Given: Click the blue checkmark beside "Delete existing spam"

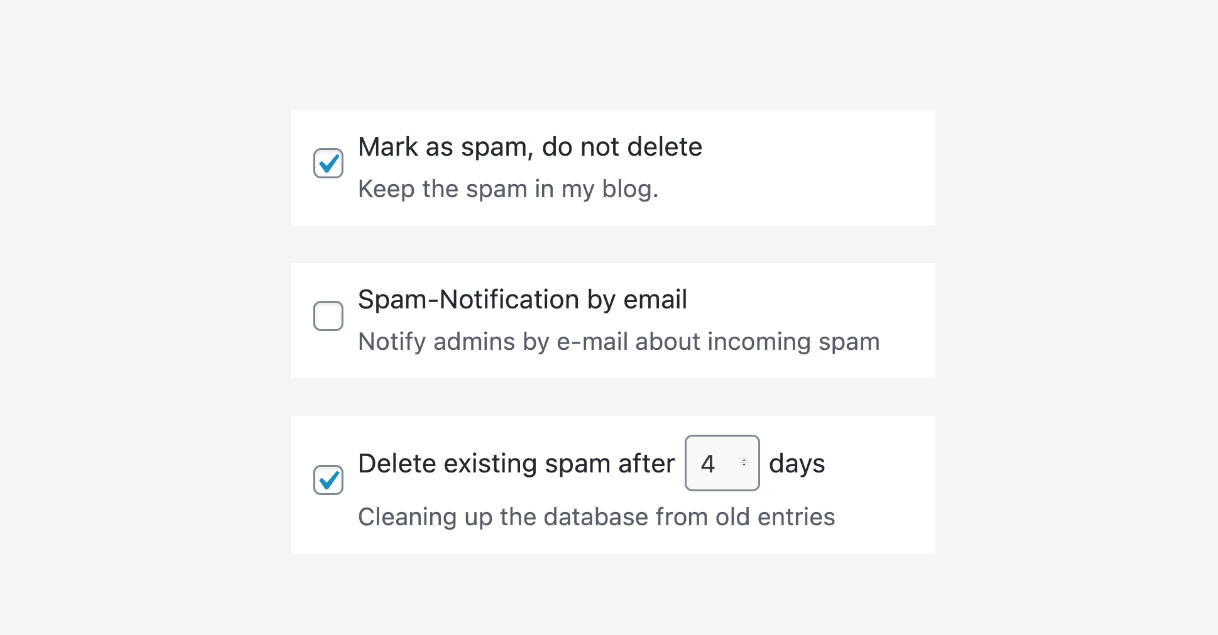Looking at the screenshot, I should [x=328, y=480].
